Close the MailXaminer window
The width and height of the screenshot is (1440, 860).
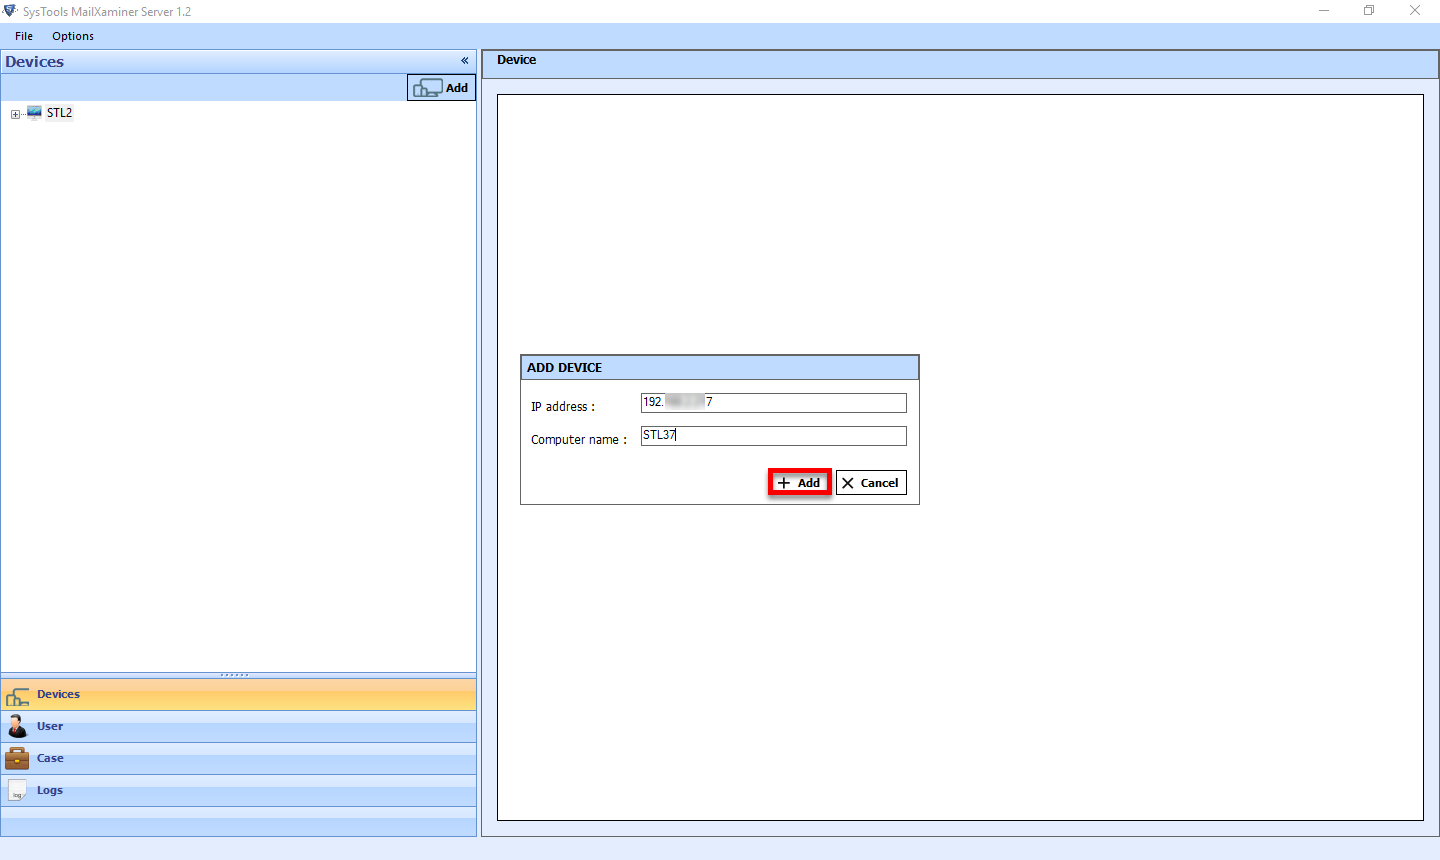click(x=1415, y=11)
